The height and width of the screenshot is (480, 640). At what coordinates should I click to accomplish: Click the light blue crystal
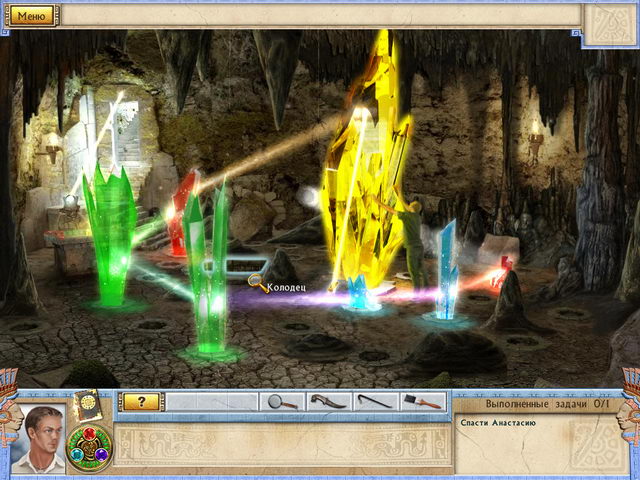click(445, 270)
